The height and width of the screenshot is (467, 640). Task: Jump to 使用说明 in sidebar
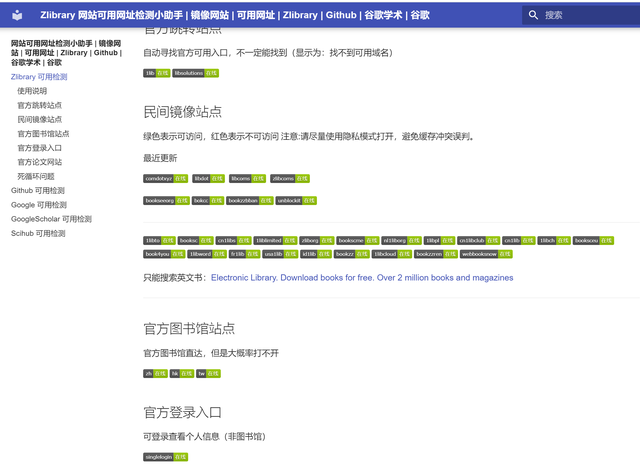[x=32, y=91]
